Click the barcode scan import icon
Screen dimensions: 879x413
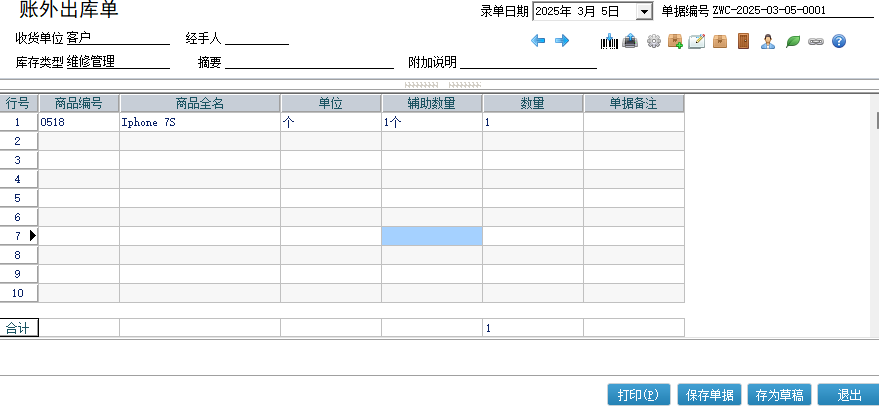(609, 41)
